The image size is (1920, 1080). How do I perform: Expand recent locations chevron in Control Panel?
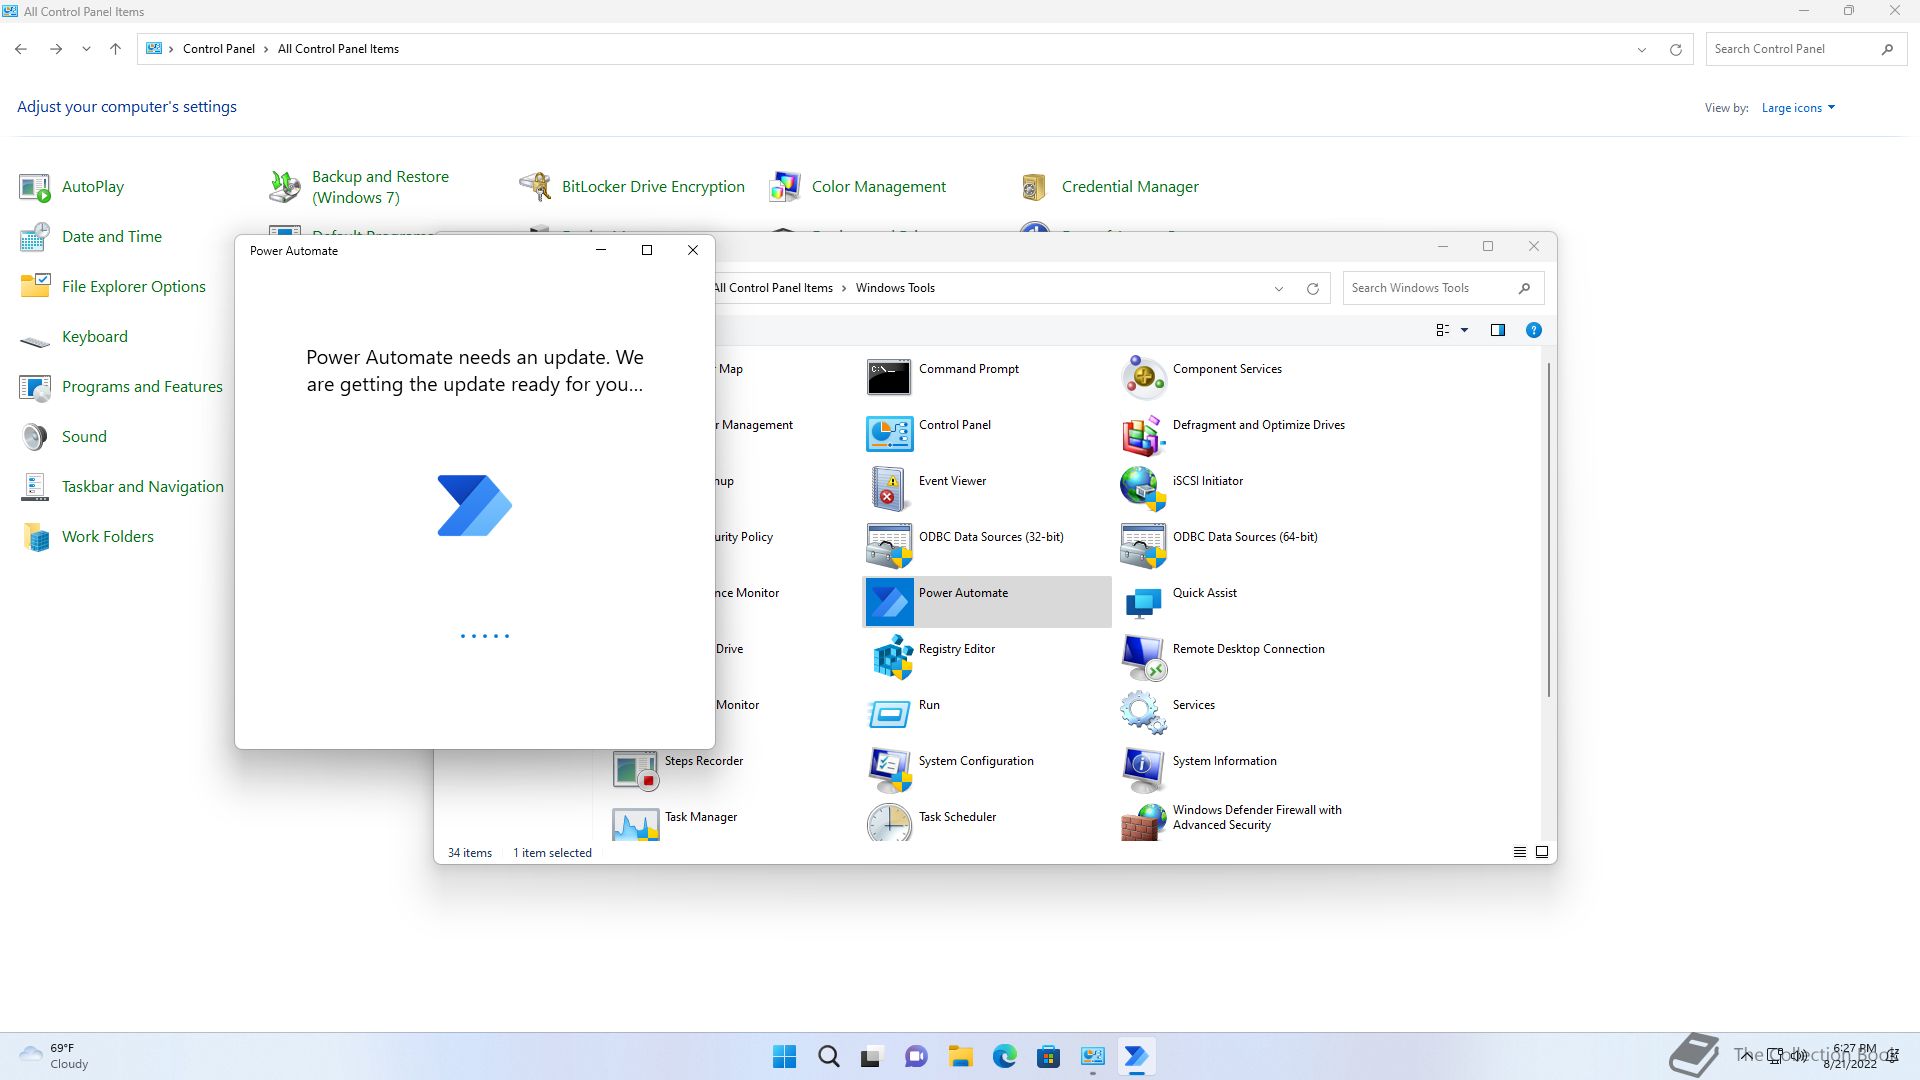(86, 49)
